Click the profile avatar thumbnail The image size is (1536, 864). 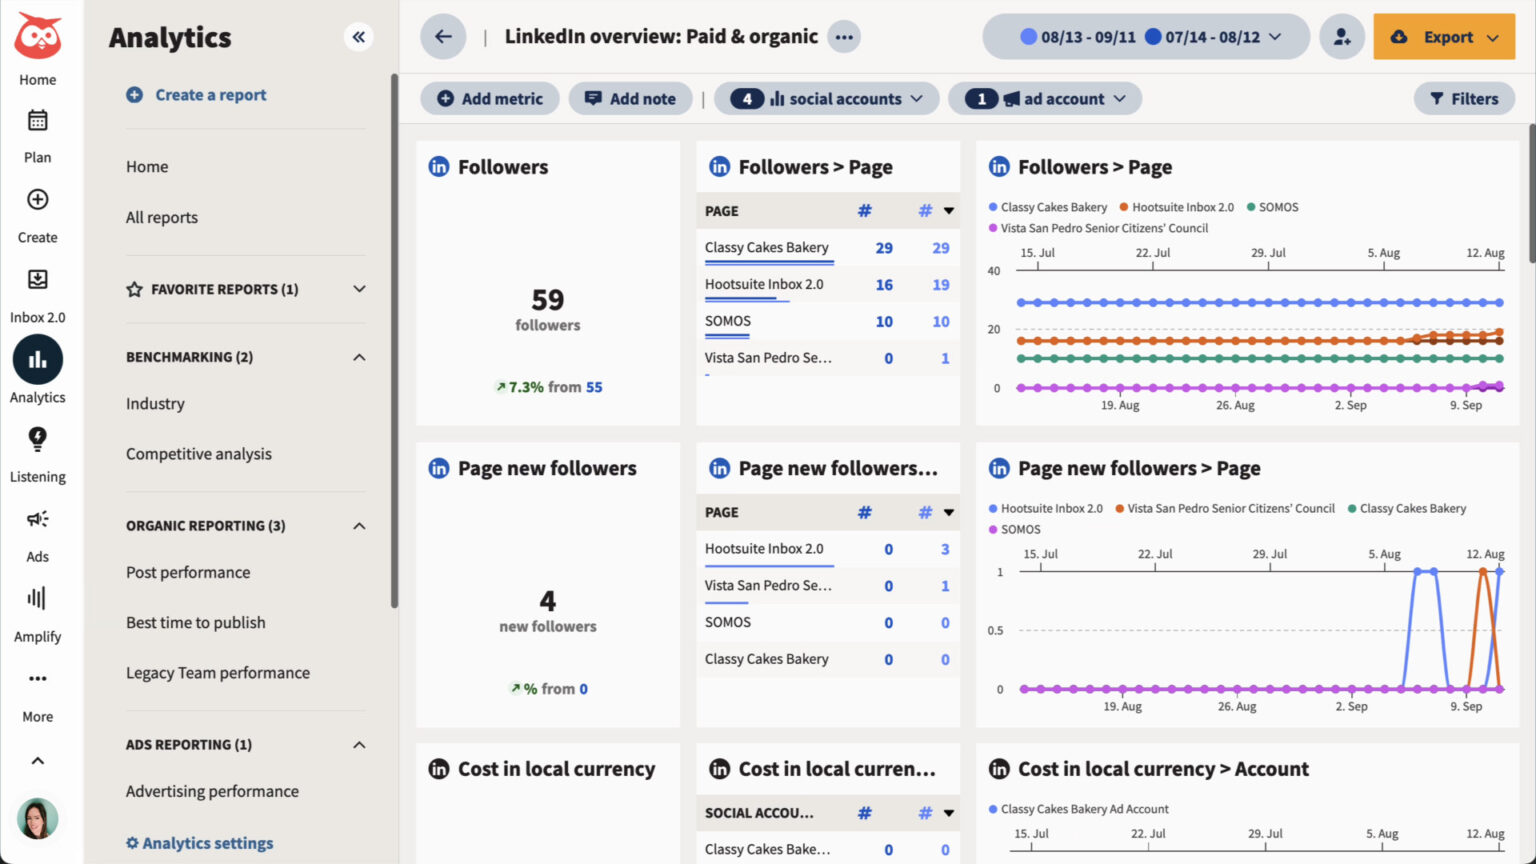click(x=37, y=819)
